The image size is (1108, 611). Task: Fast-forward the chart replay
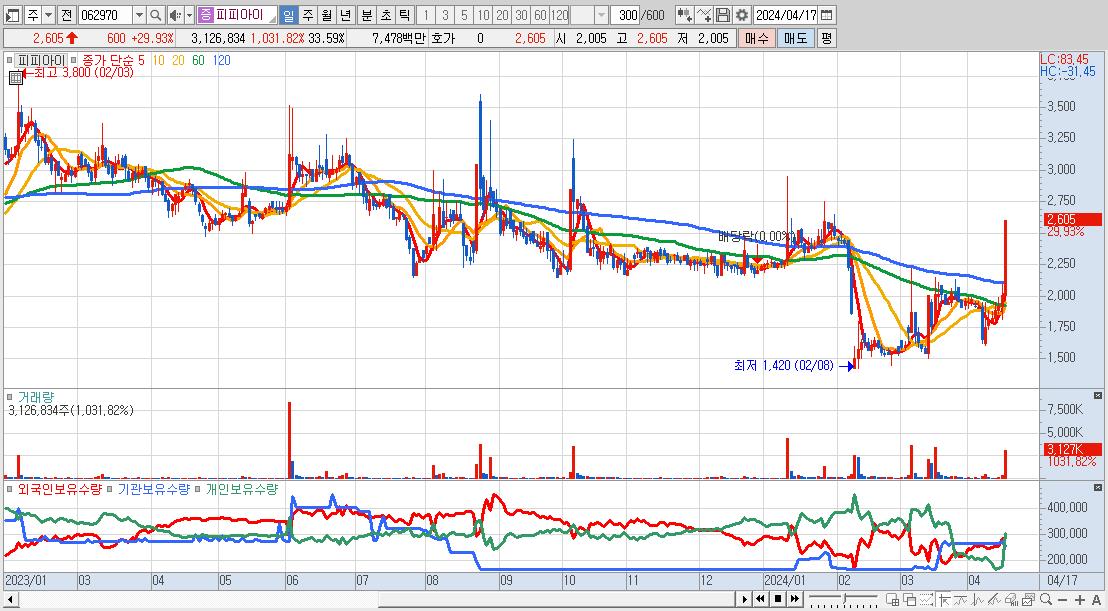(x=795, y=599)
